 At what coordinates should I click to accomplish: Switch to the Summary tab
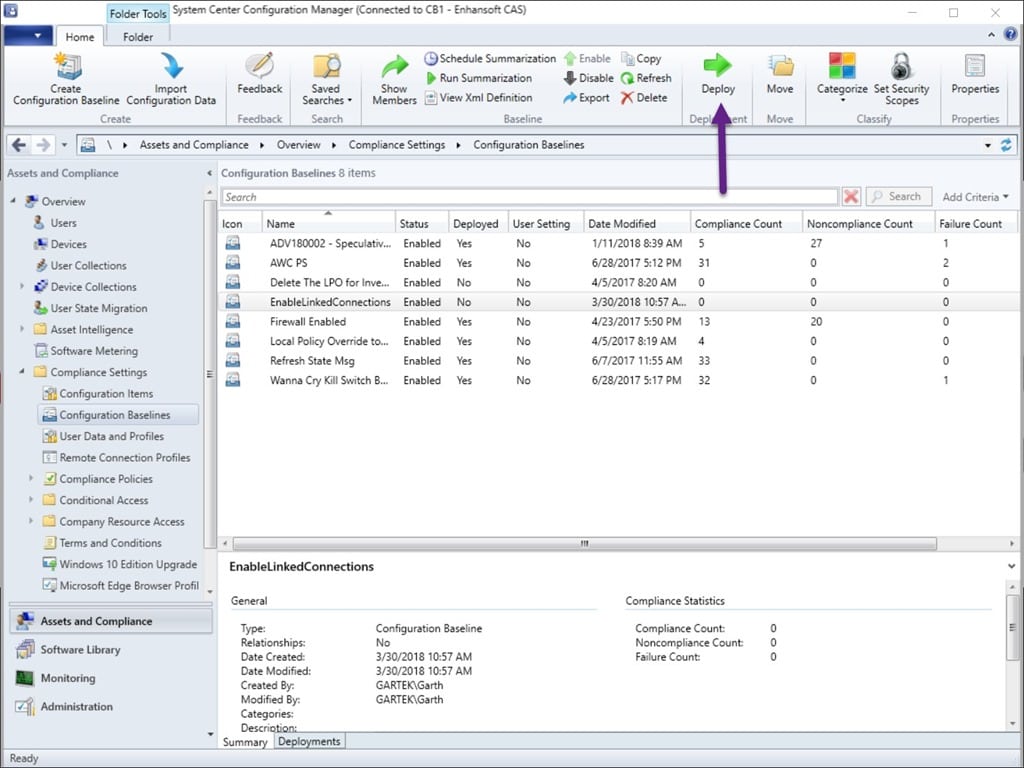245,742
